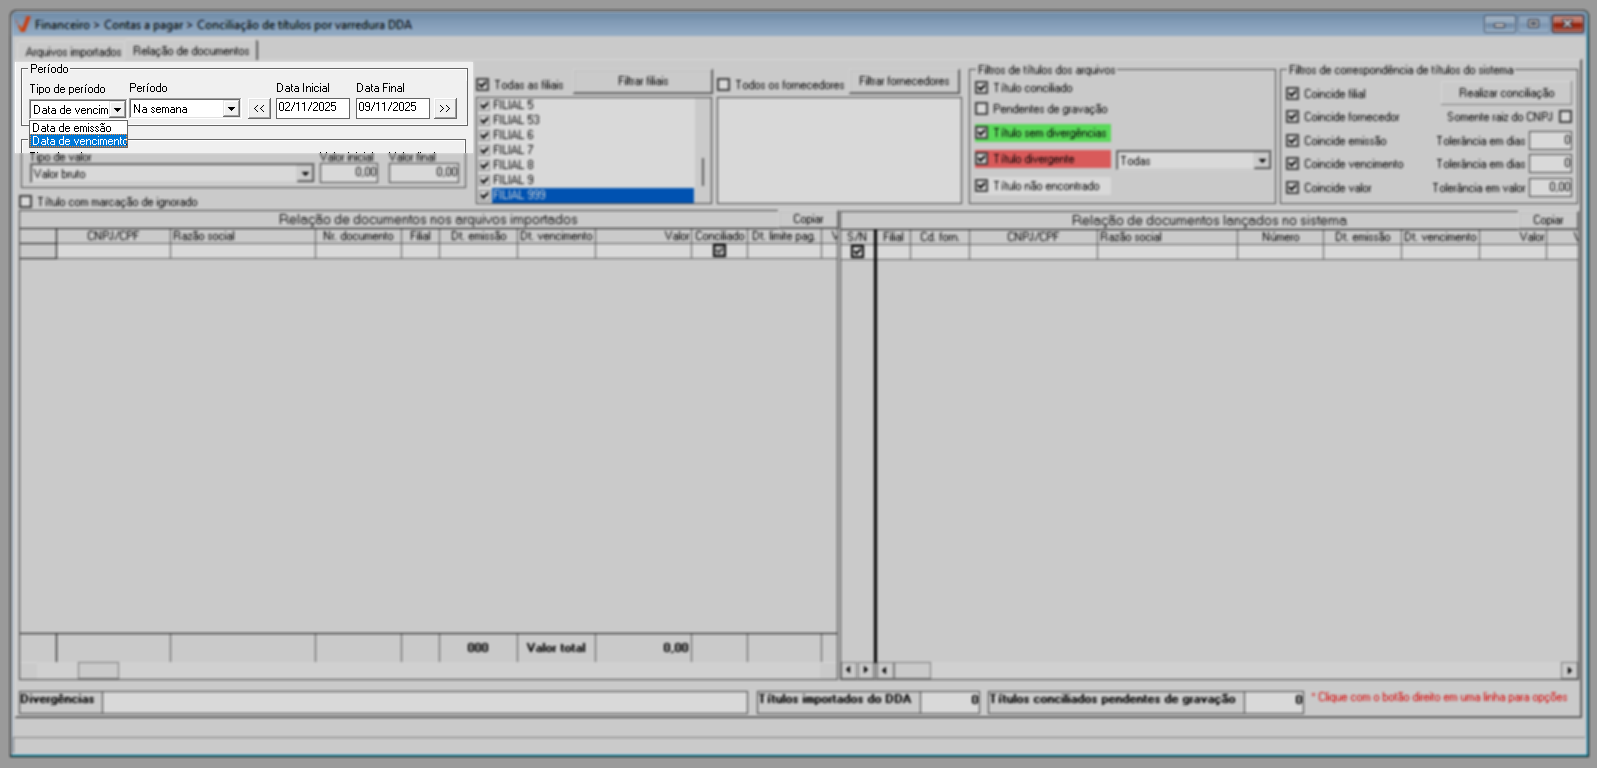Image resolution: width=1597 pixels, height=768 pixels.
Task: Toggle the Coincide fornecedor checkbox
Action: [x=1293, y=117]
